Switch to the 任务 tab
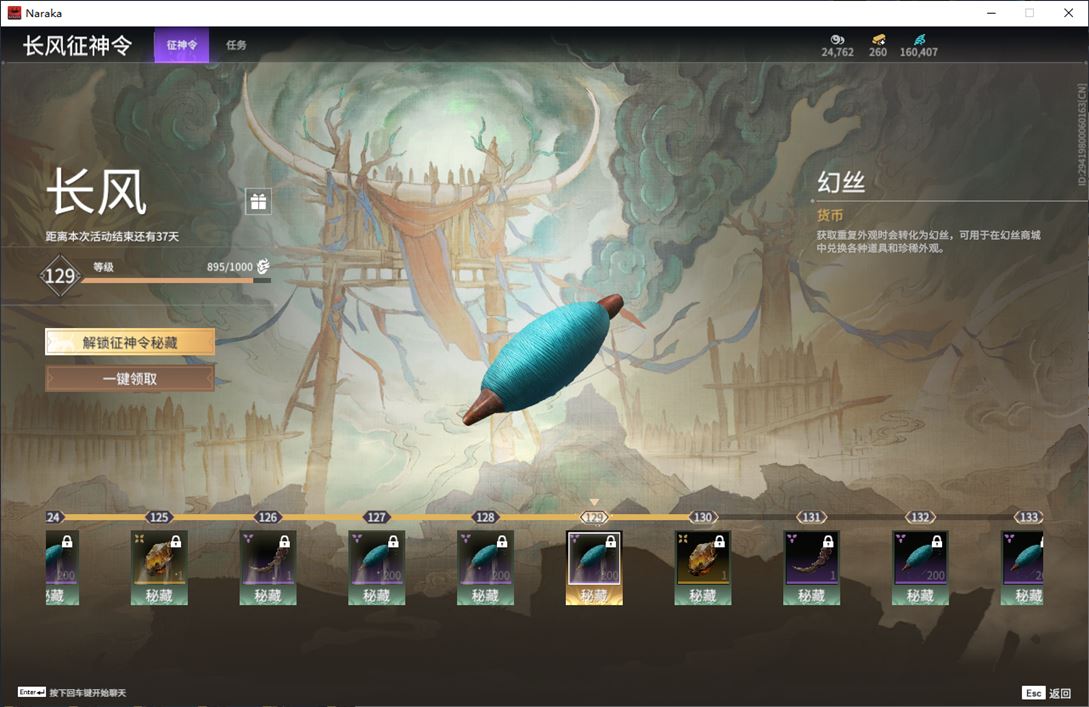 tap(236, 45)
